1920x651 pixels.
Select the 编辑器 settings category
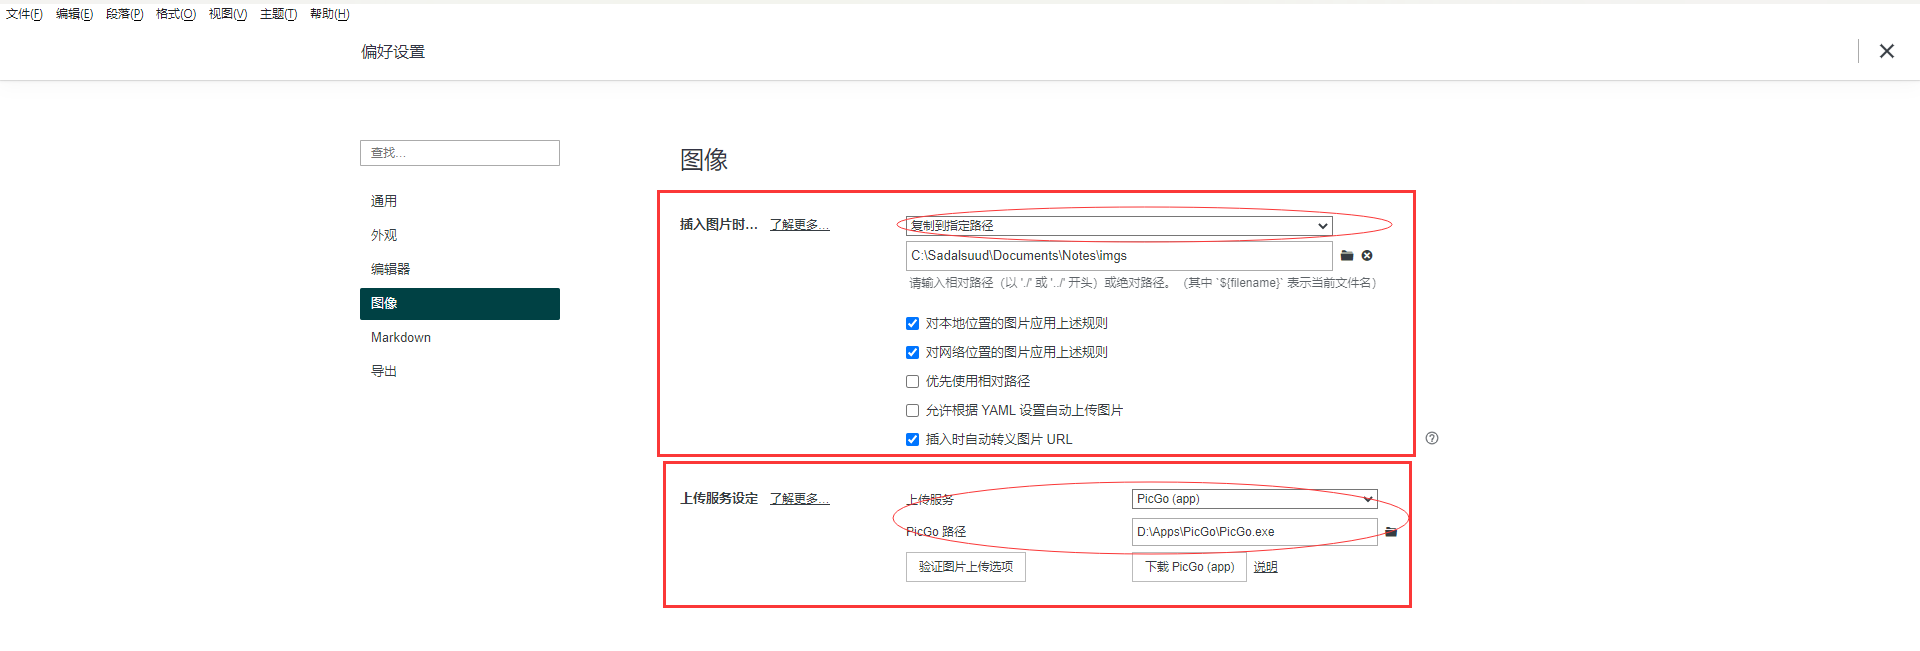point(390,269)
